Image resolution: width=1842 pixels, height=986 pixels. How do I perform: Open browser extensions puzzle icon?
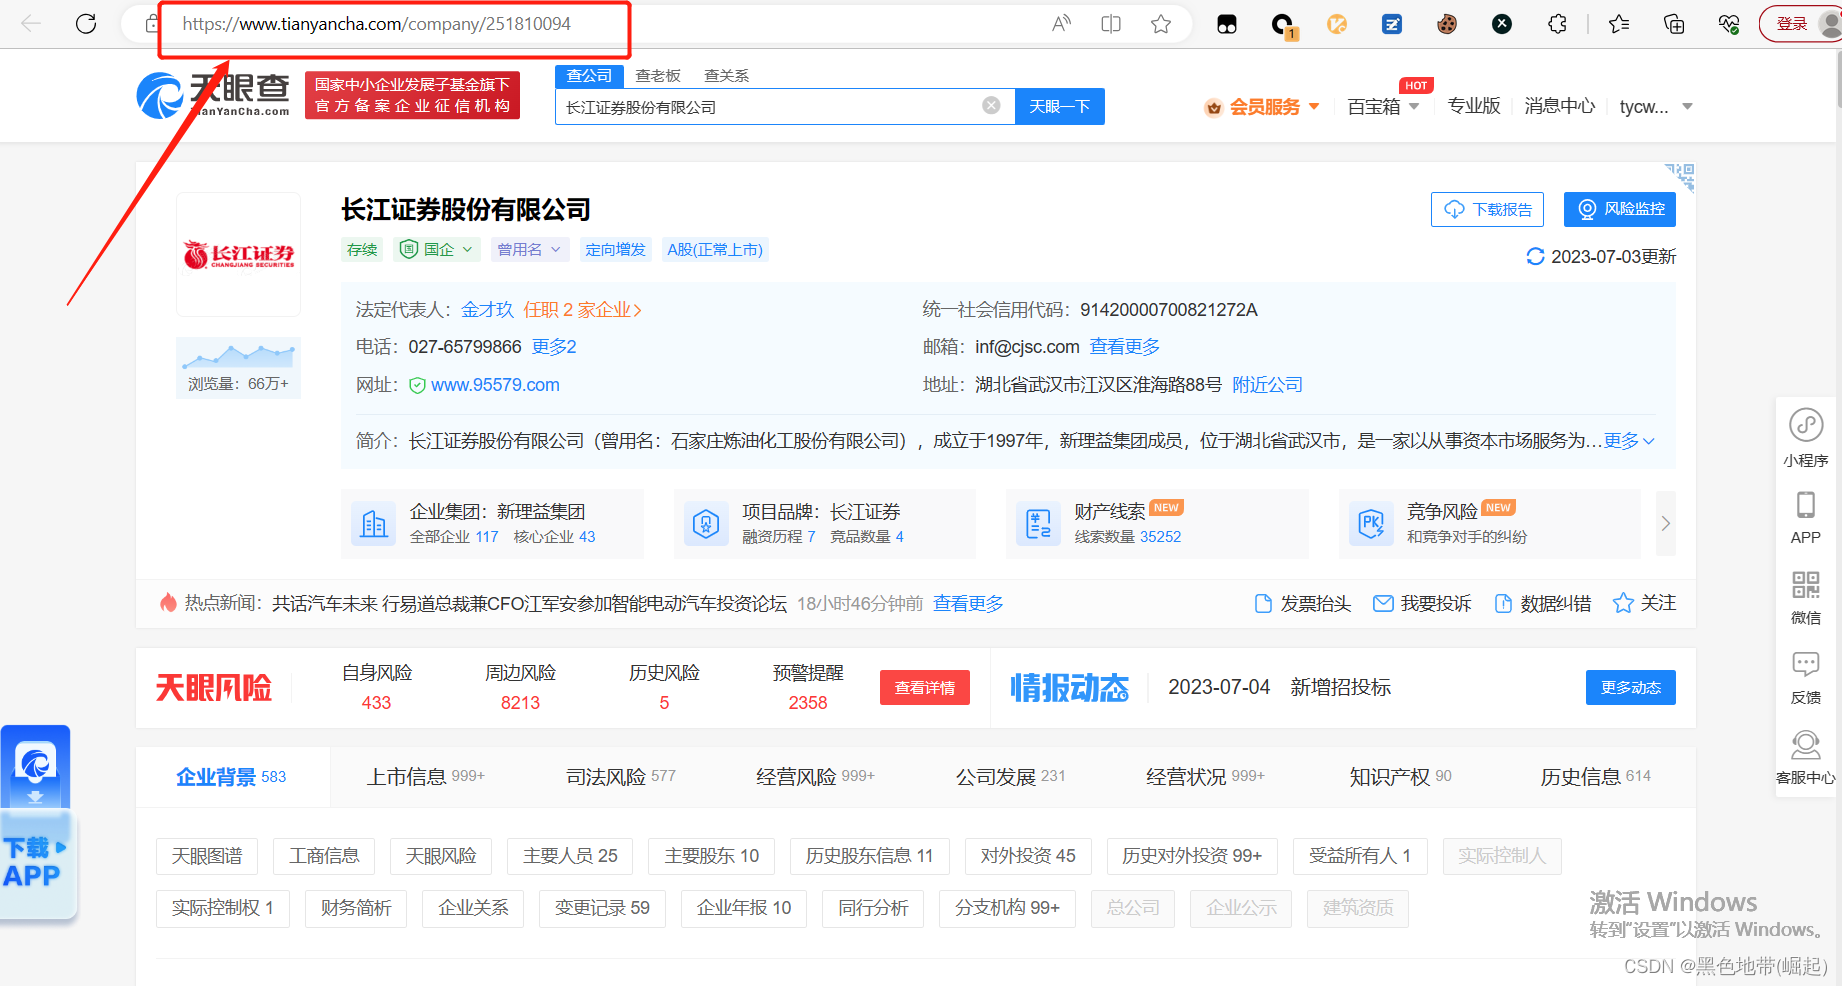coord(1557,24)
